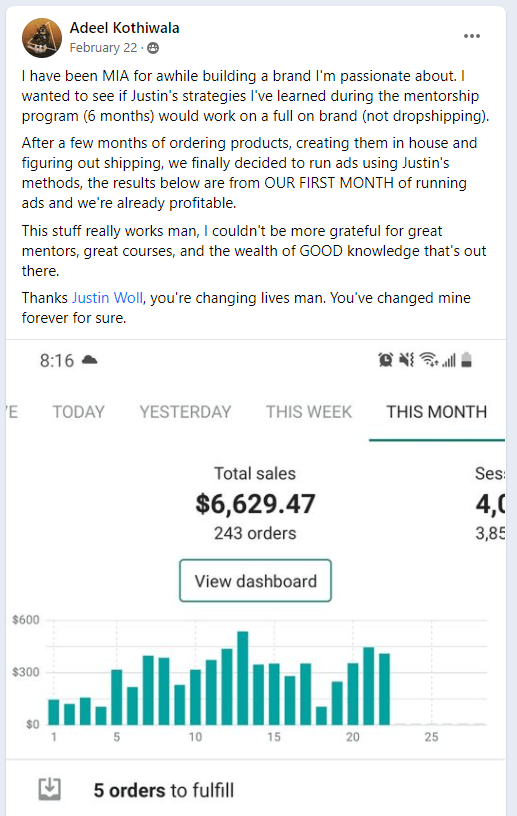Click the orders-to-fulfill inbox icon
Viewport: 517px width, 816px height.
click(50, 789)
